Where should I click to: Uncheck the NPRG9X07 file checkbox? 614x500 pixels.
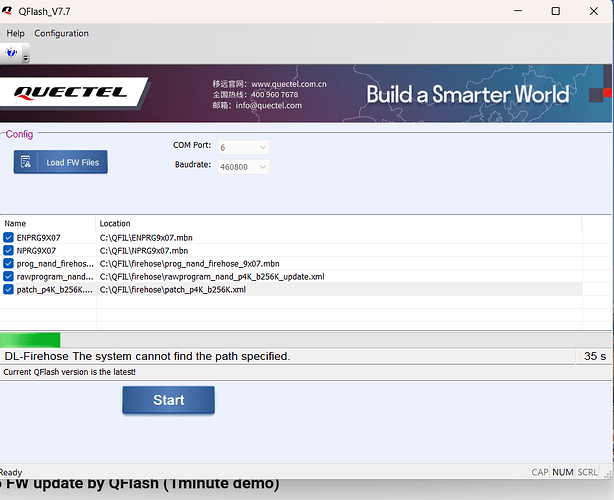click(9, 250)
